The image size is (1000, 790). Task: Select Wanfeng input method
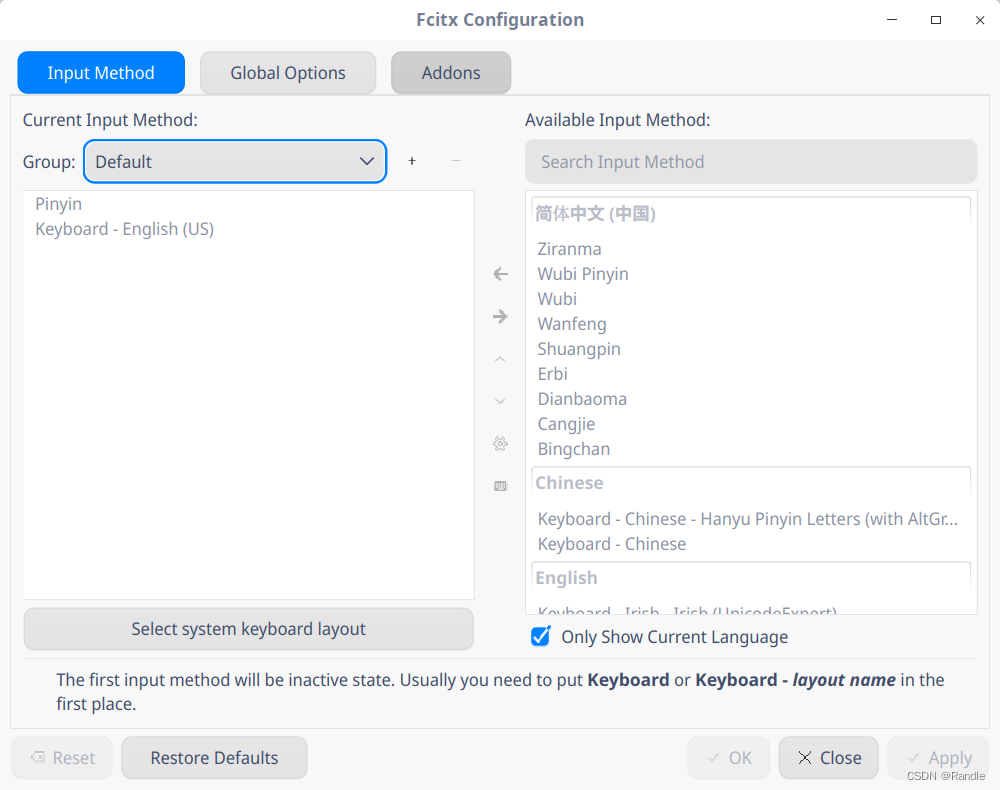[x=751, y=324]
